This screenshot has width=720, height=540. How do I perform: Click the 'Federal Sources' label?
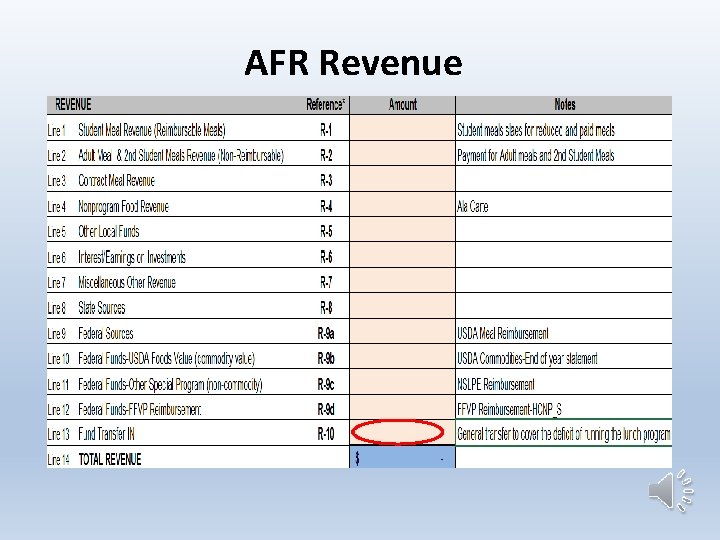coord(106,333)
